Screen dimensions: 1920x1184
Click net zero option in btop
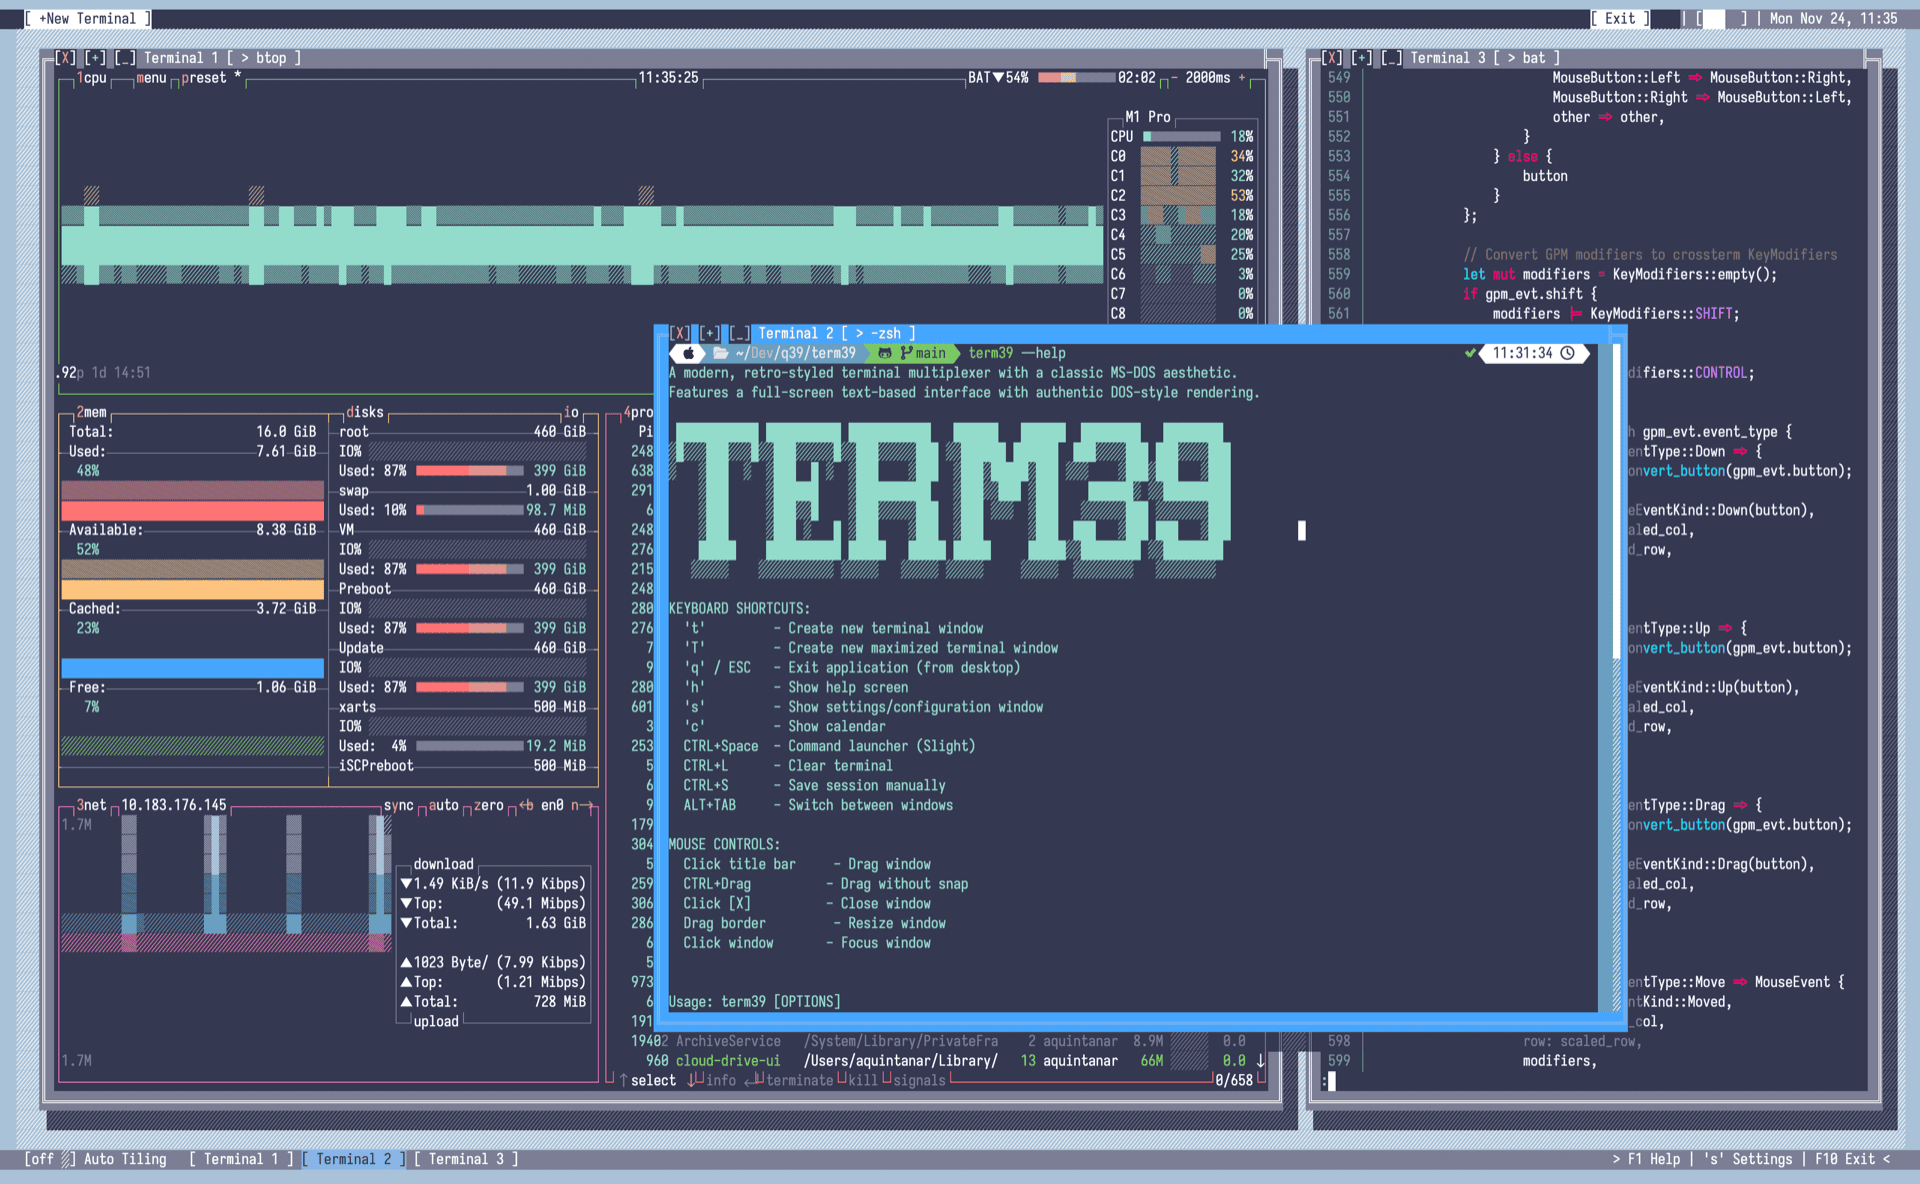(x=488, y=805)
